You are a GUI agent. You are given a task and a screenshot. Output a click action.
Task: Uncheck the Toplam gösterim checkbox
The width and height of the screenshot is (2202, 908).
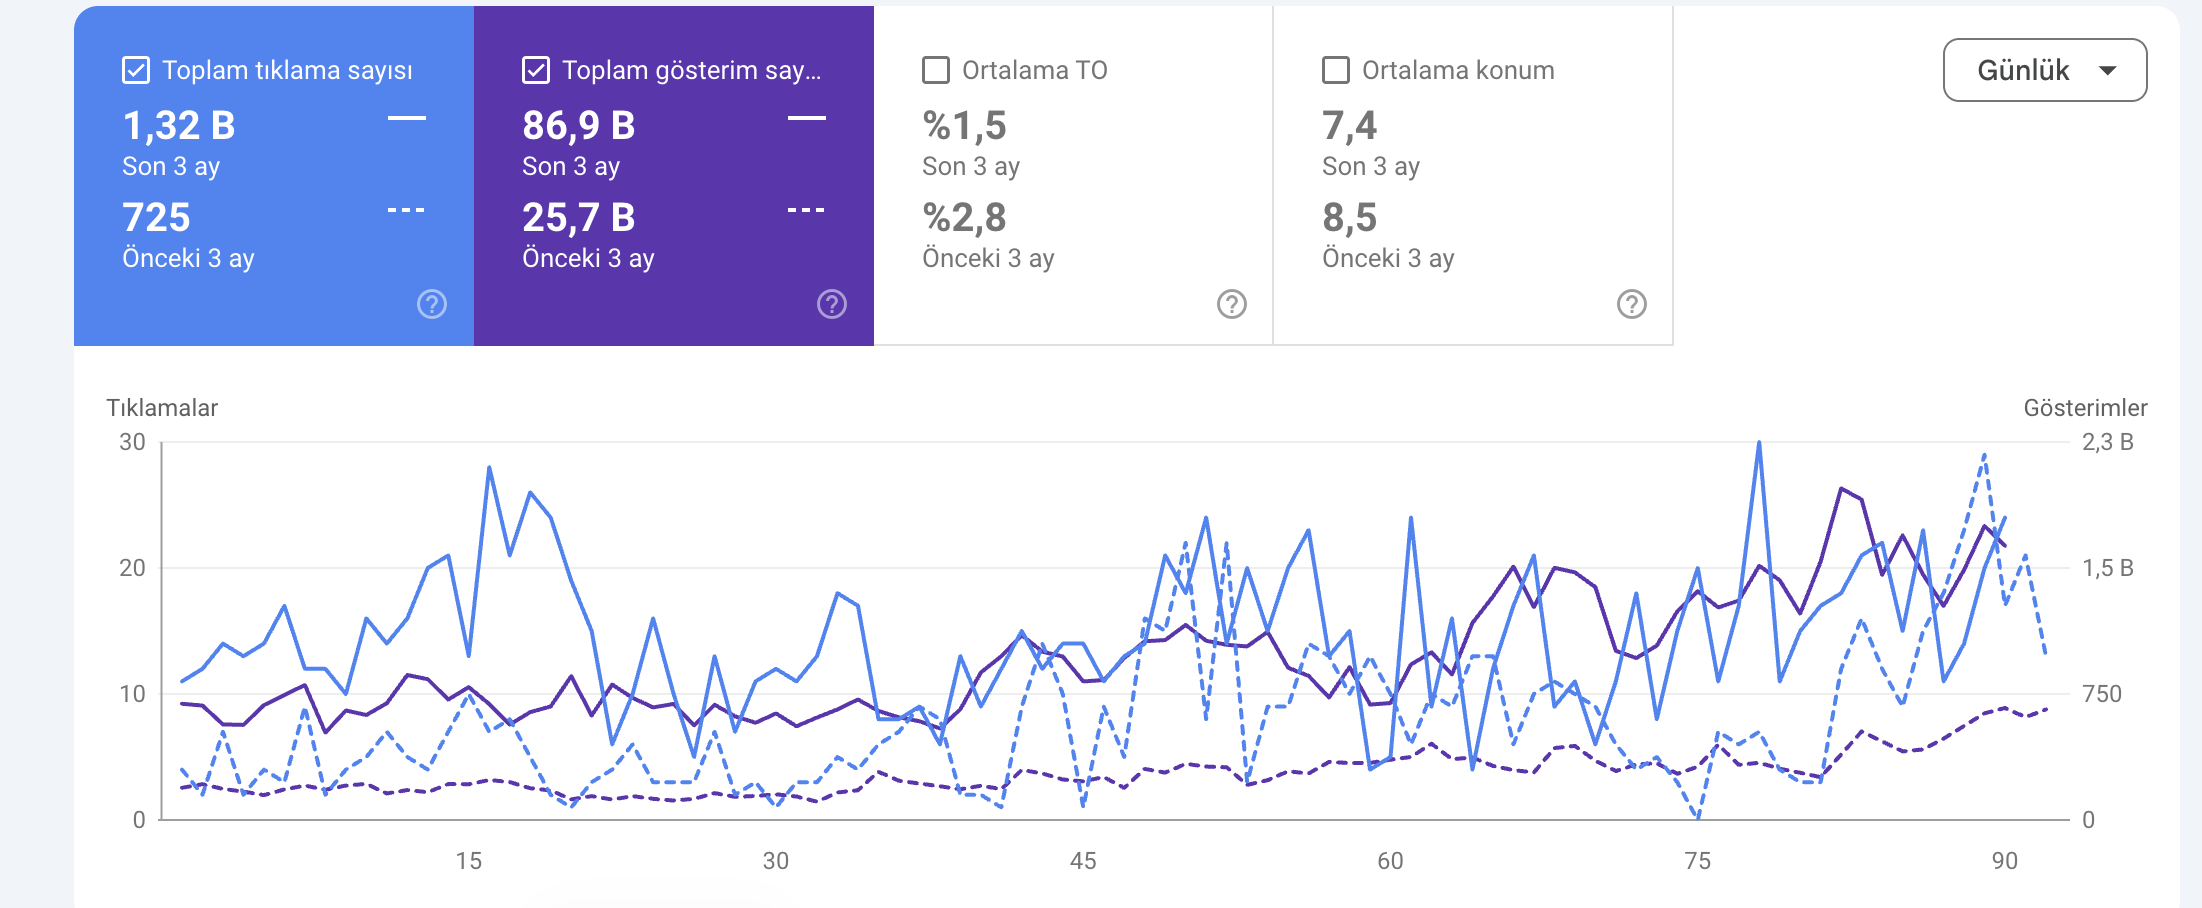tap(536, 70)
